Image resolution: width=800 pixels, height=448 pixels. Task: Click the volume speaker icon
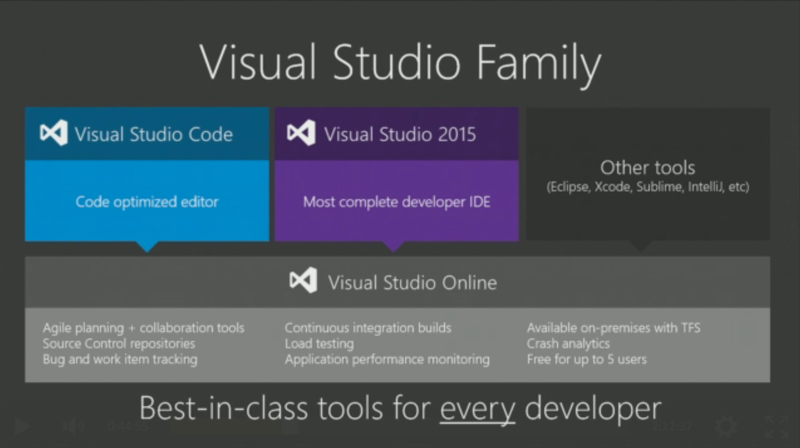pos(72,427)
